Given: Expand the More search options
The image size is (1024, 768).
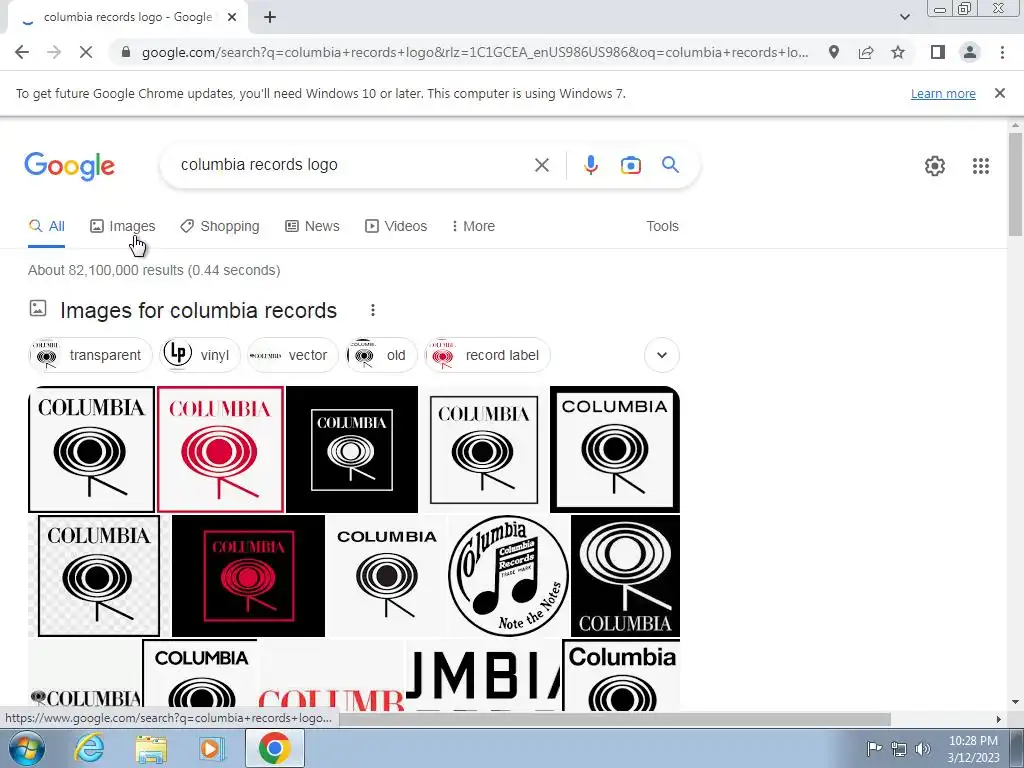Looking at the screenshot, I should [x=473, y=227].
